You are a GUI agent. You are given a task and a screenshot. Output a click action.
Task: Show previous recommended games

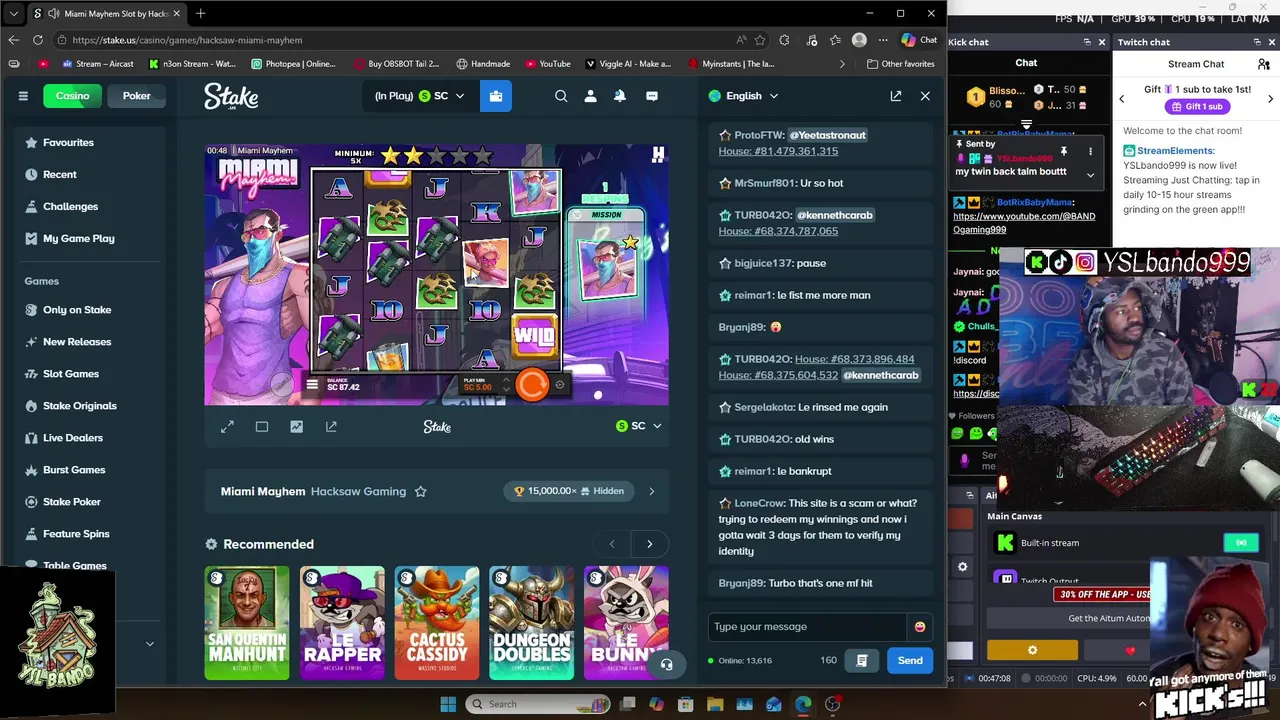612,544
